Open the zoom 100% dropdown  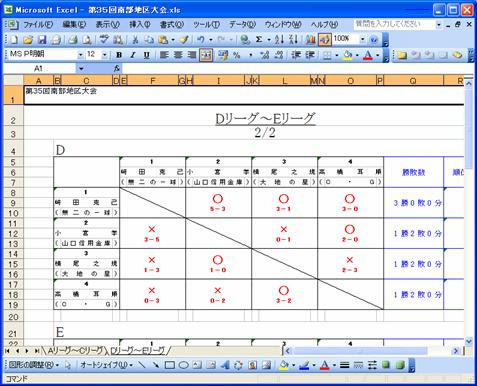tap(362, 39)
